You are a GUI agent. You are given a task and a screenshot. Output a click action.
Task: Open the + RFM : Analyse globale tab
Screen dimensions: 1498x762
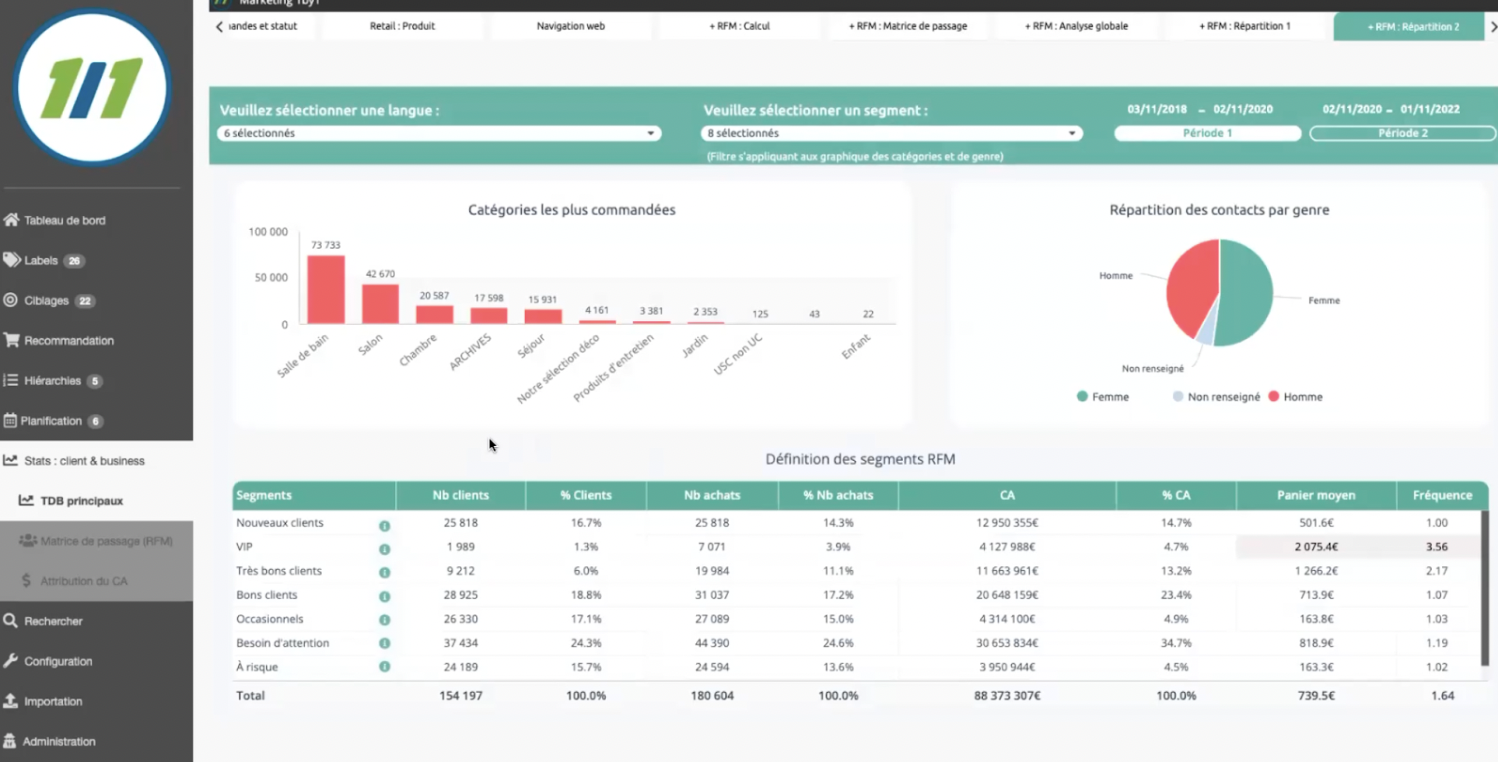pos(1076,26)
